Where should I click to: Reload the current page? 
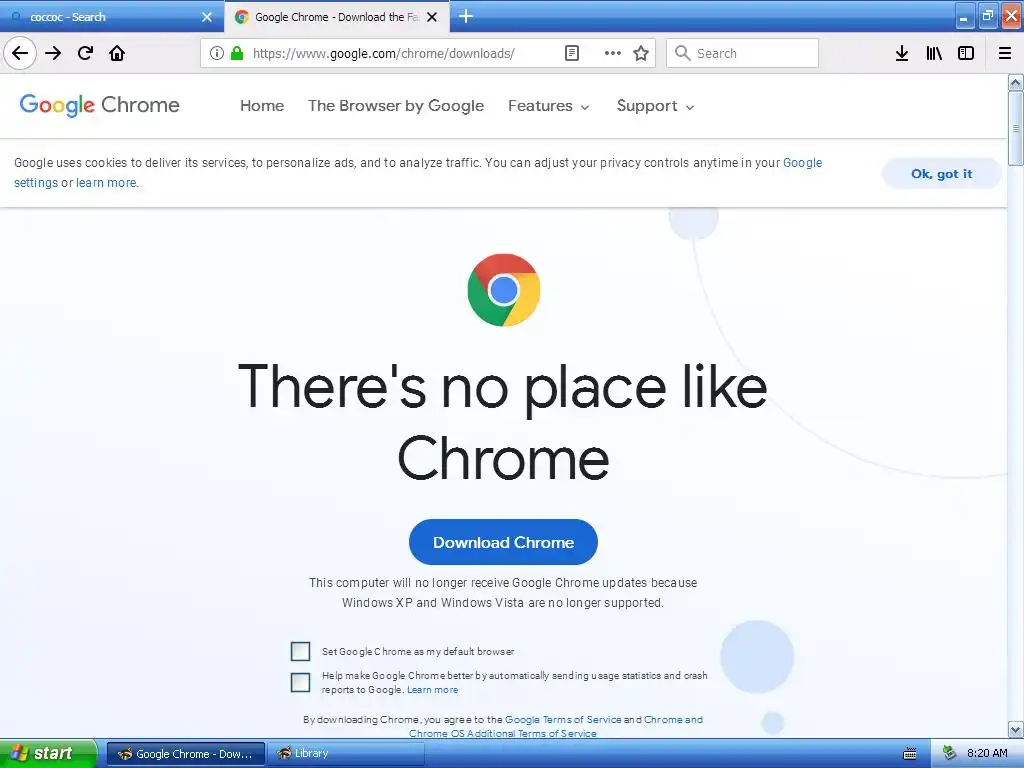85,53
